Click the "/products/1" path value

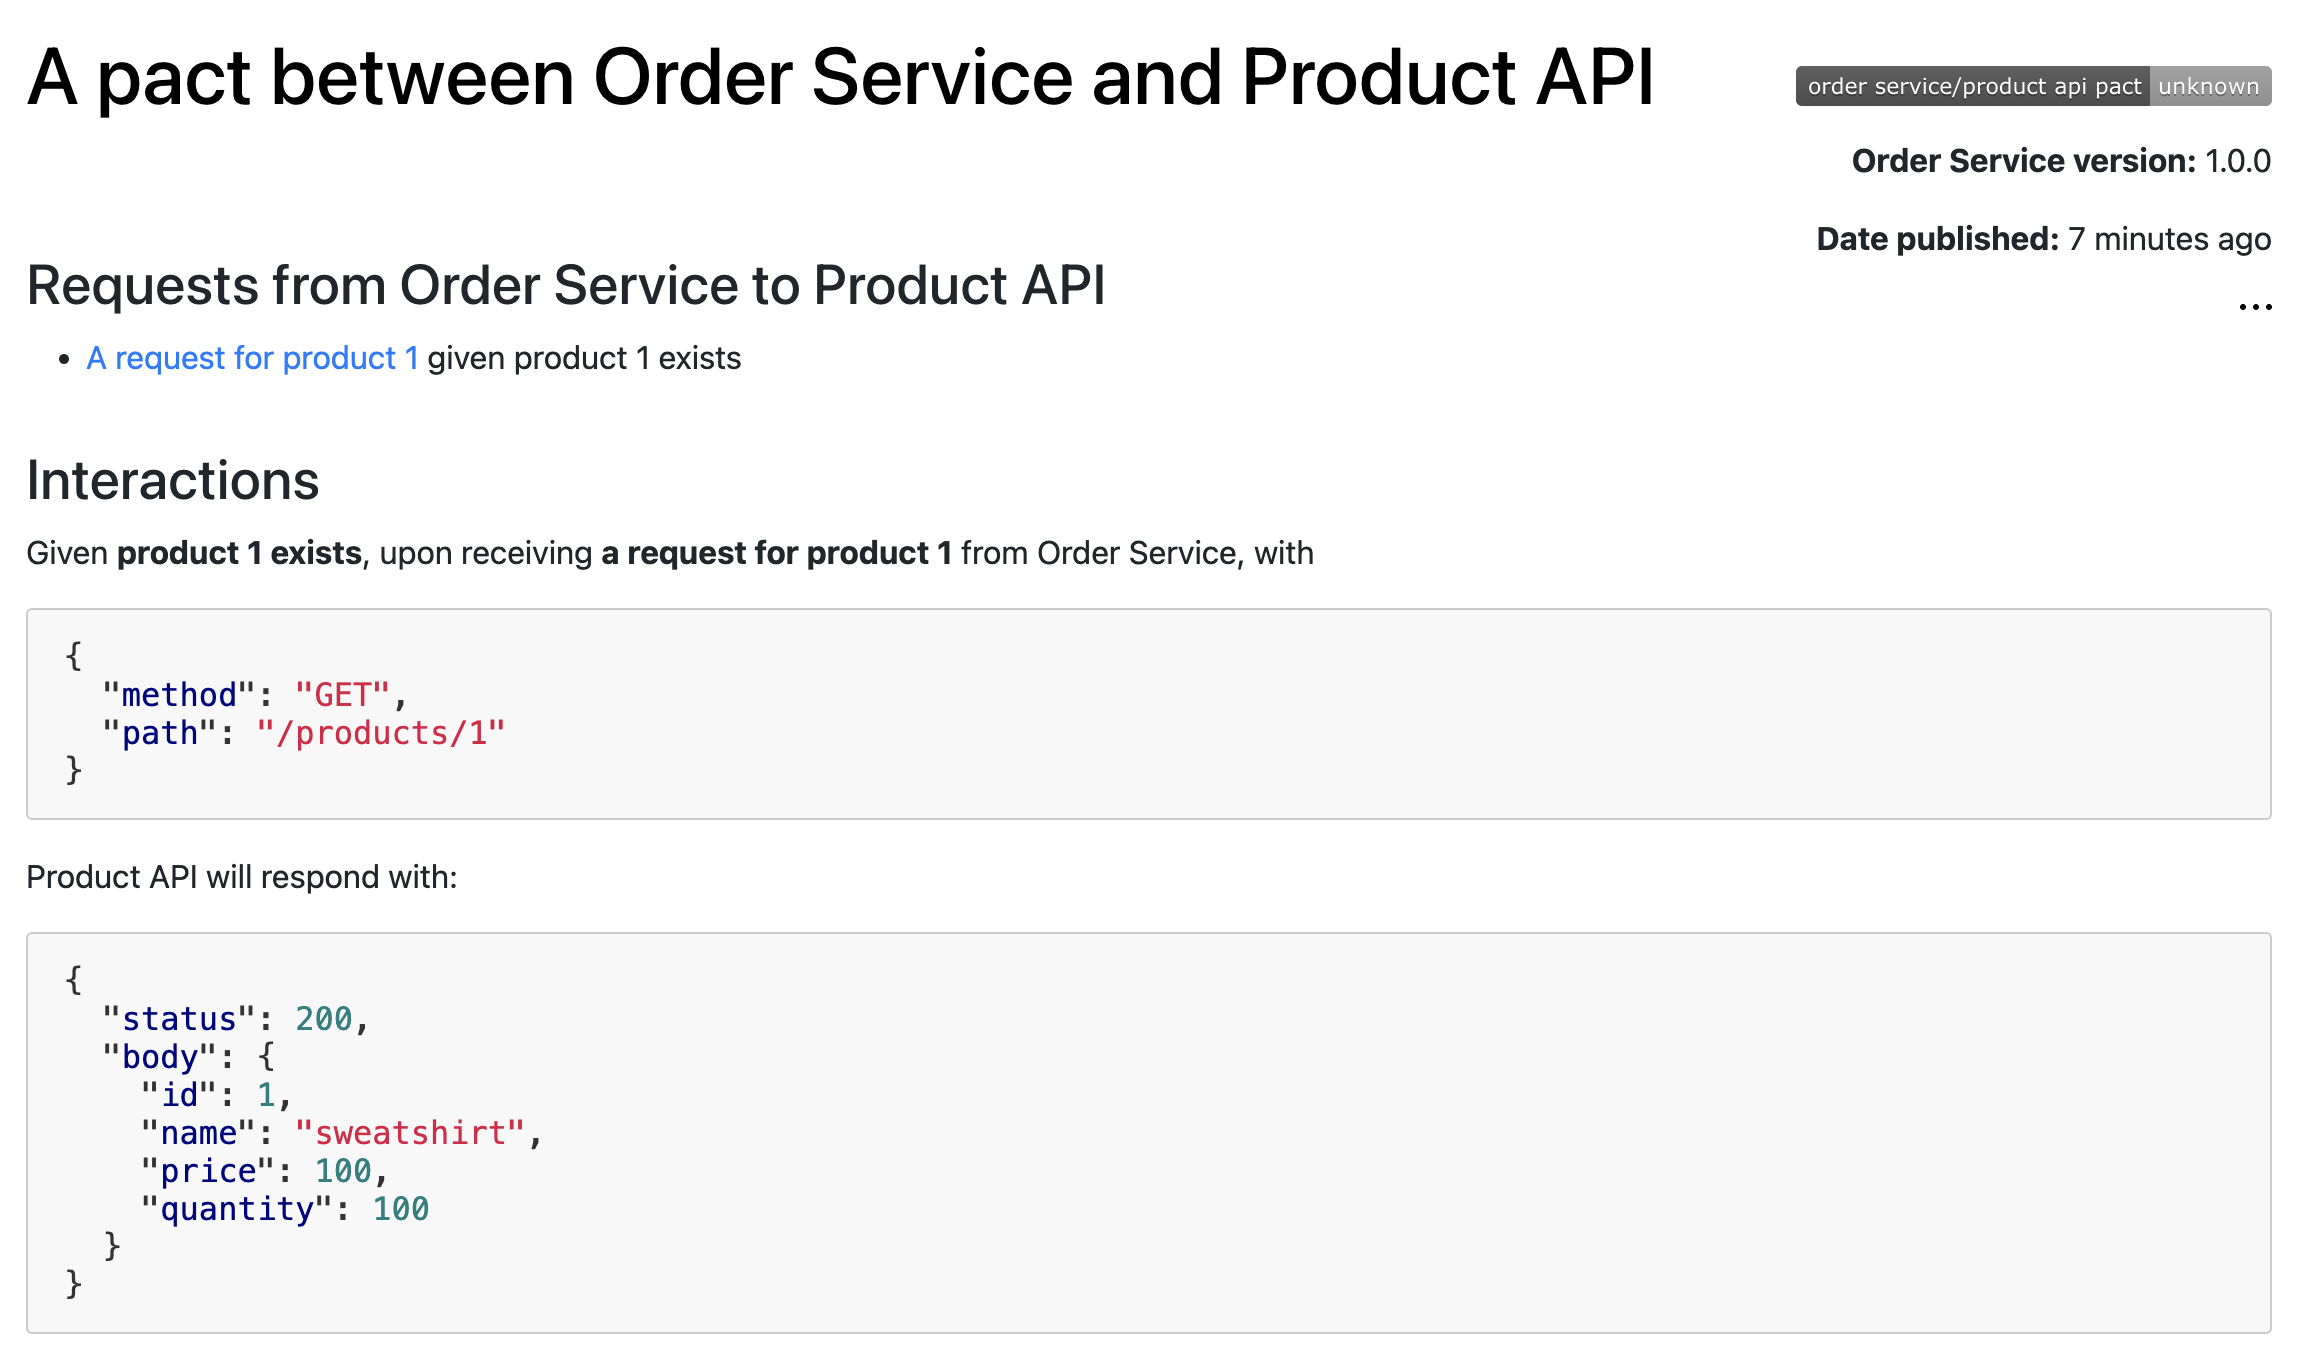coord(381,733)
